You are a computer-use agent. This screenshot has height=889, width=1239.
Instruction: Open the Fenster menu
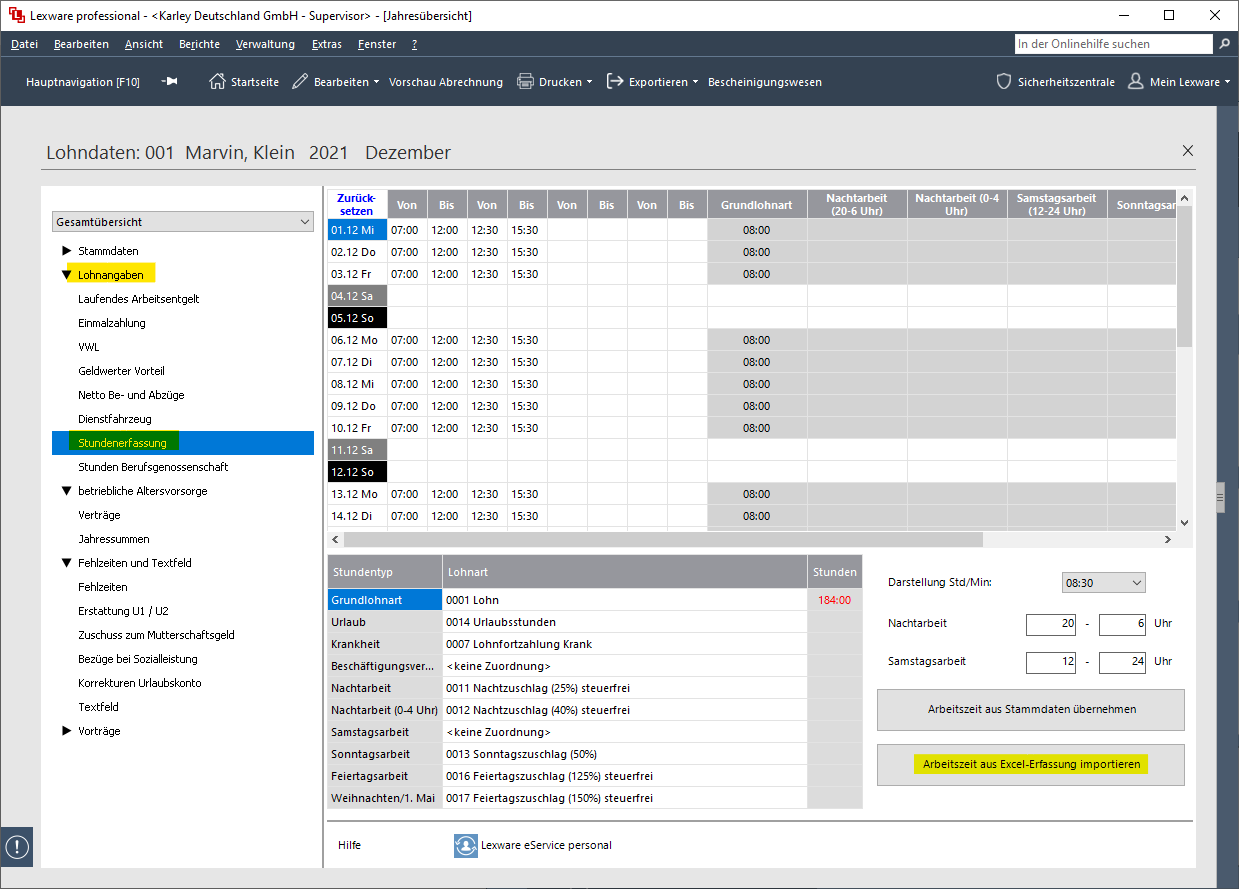(377, 44)
